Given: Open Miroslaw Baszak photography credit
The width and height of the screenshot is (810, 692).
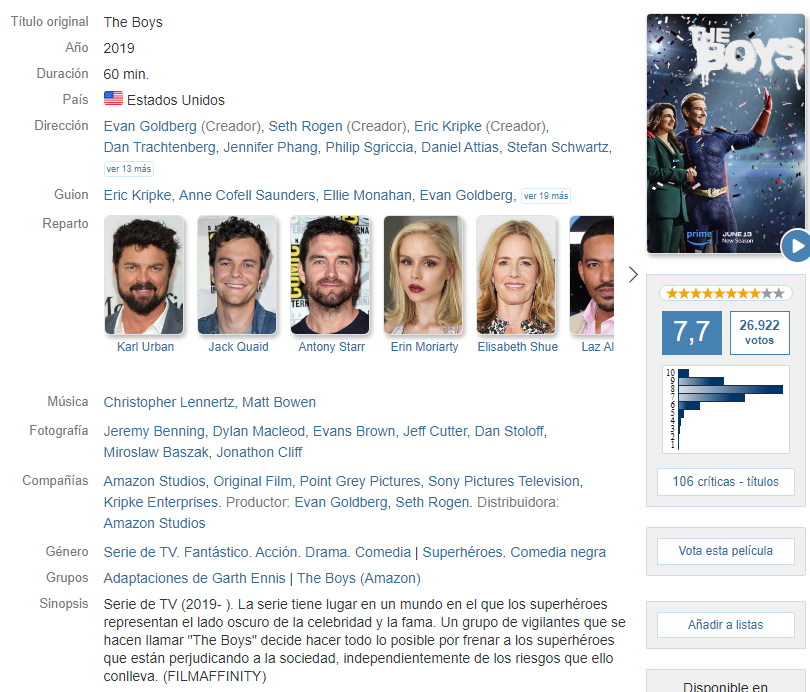Looking at the screenshot, I should coord(156,452).
